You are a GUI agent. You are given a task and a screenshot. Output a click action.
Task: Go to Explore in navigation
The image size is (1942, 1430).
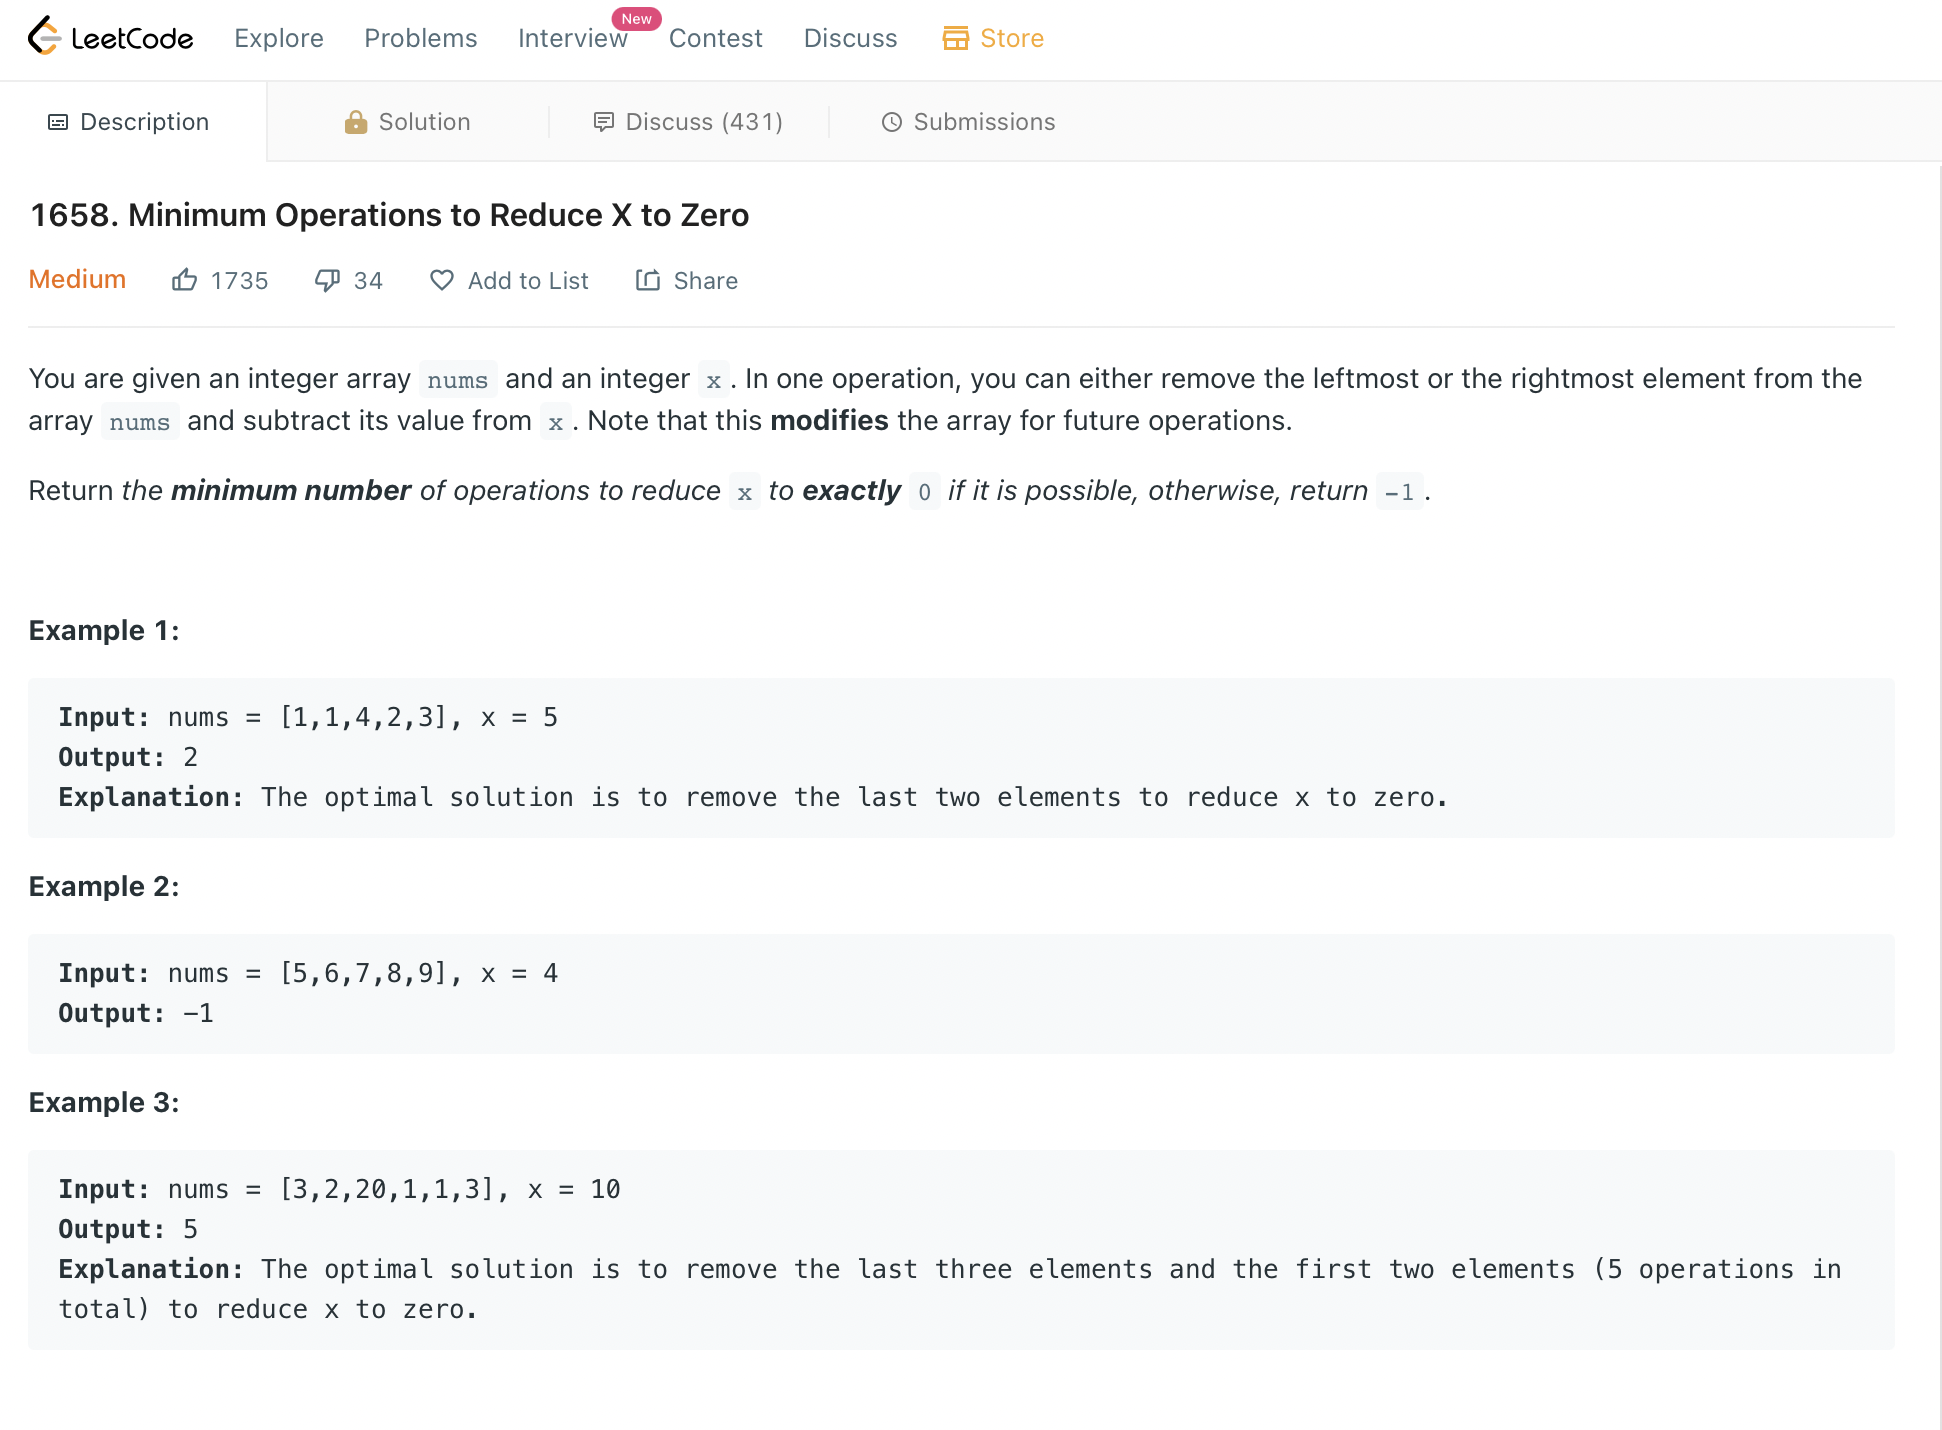279,38
